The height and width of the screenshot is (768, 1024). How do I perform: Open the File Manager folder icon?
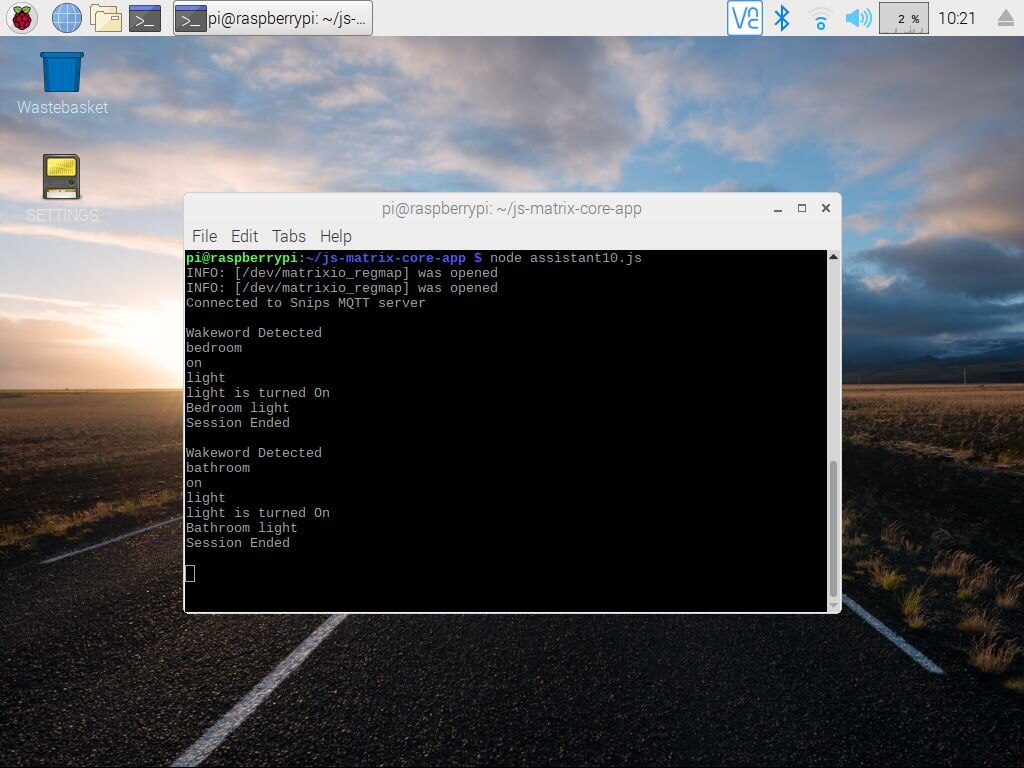point(105,17)
